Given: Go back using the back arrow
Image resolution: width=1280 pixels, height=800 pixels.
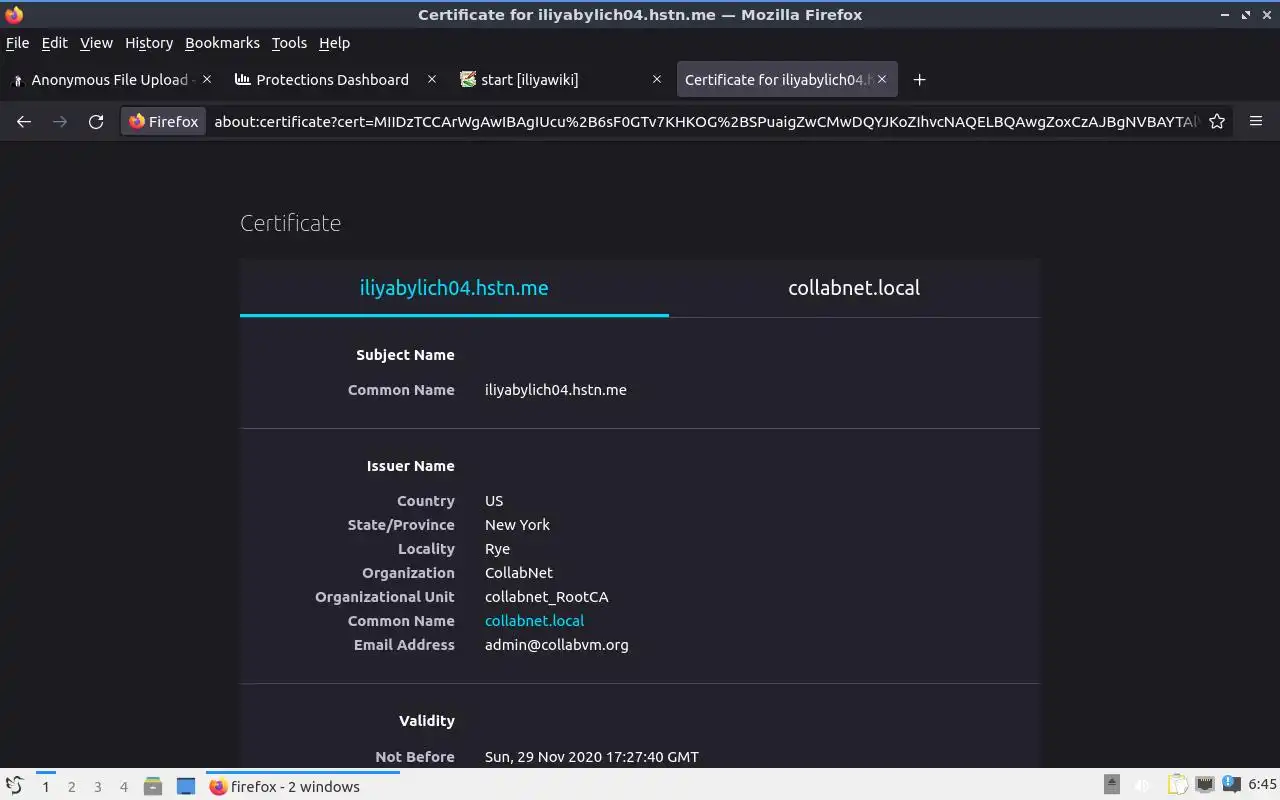Looking at the screenshot, I should click(24, 122).
